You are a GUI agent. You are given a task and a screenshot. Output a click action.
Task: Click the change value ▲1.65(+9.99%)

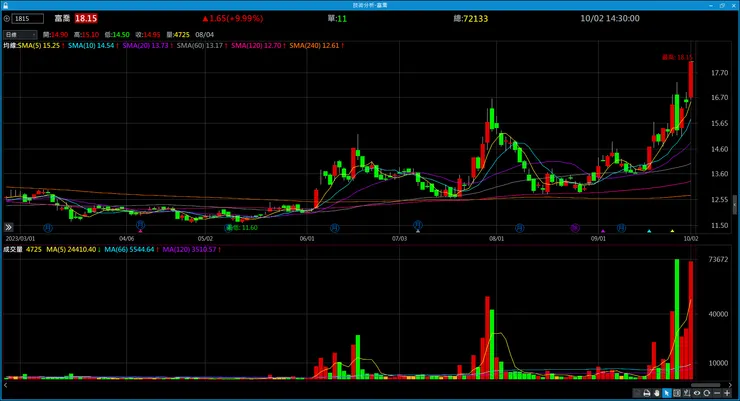point(233,19)
